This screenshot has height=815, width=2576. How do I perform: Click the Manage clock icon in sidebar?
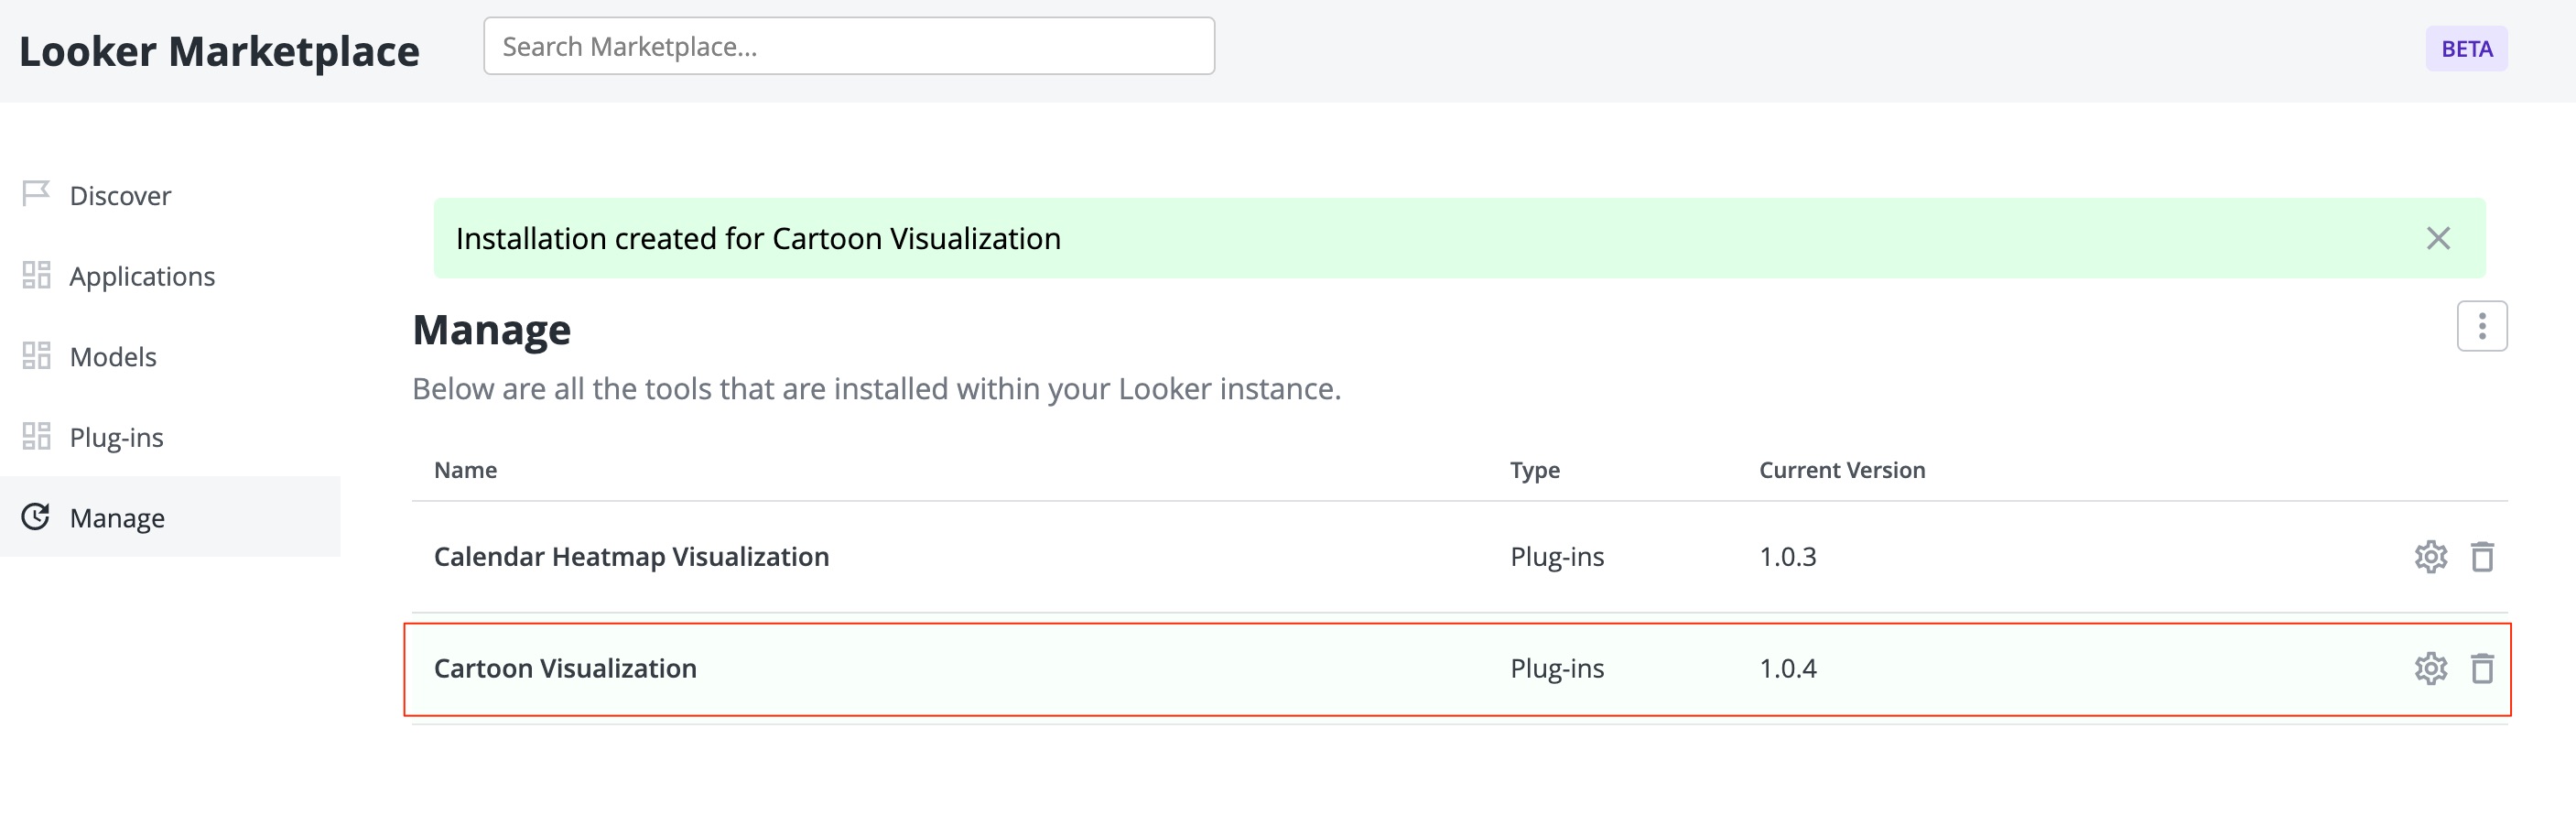point(36,517)
